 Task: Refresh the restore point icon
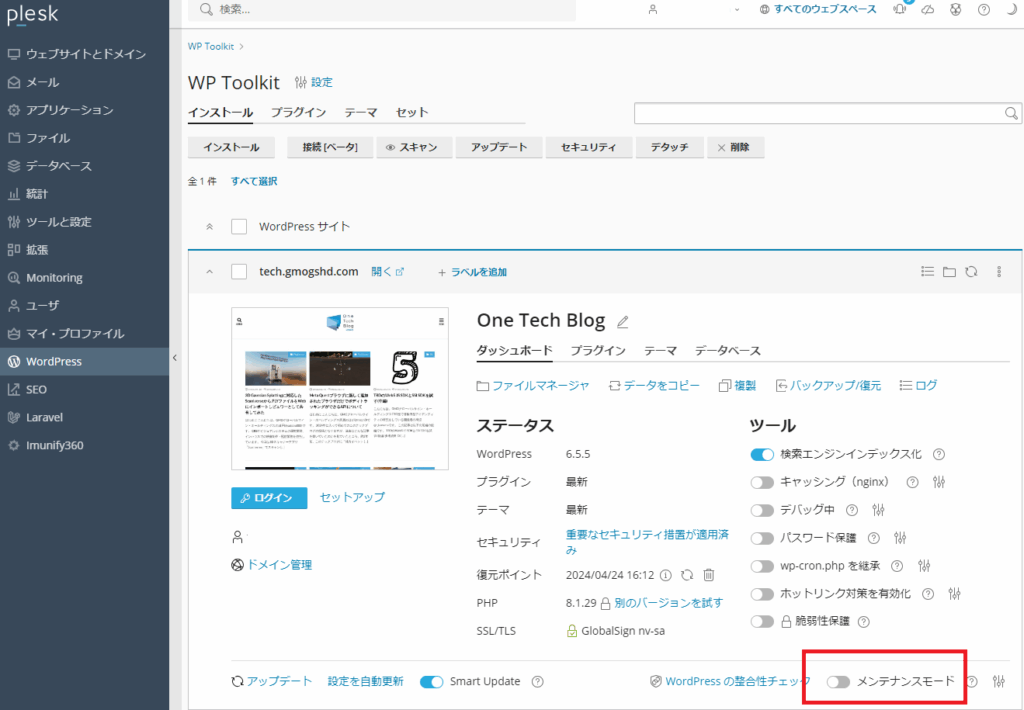[687, 575]
